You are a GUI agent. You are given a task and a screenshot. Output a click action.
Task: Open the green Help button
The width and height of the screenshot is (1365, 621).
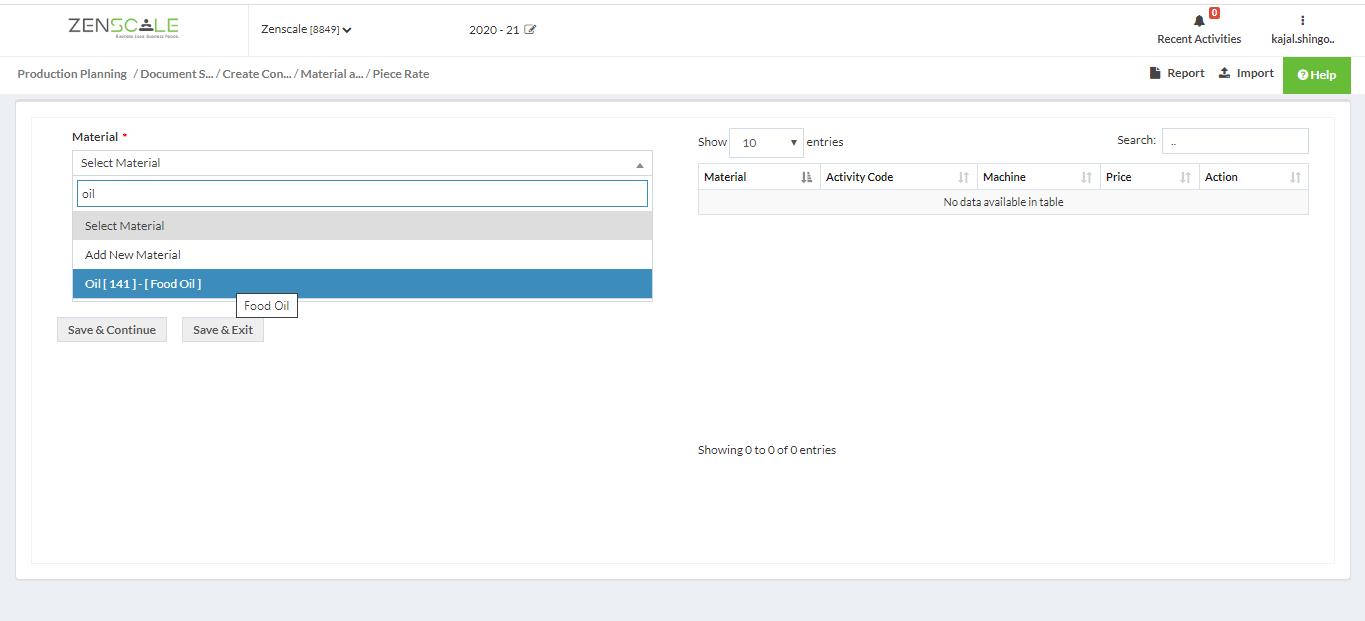click(1317, 75)
